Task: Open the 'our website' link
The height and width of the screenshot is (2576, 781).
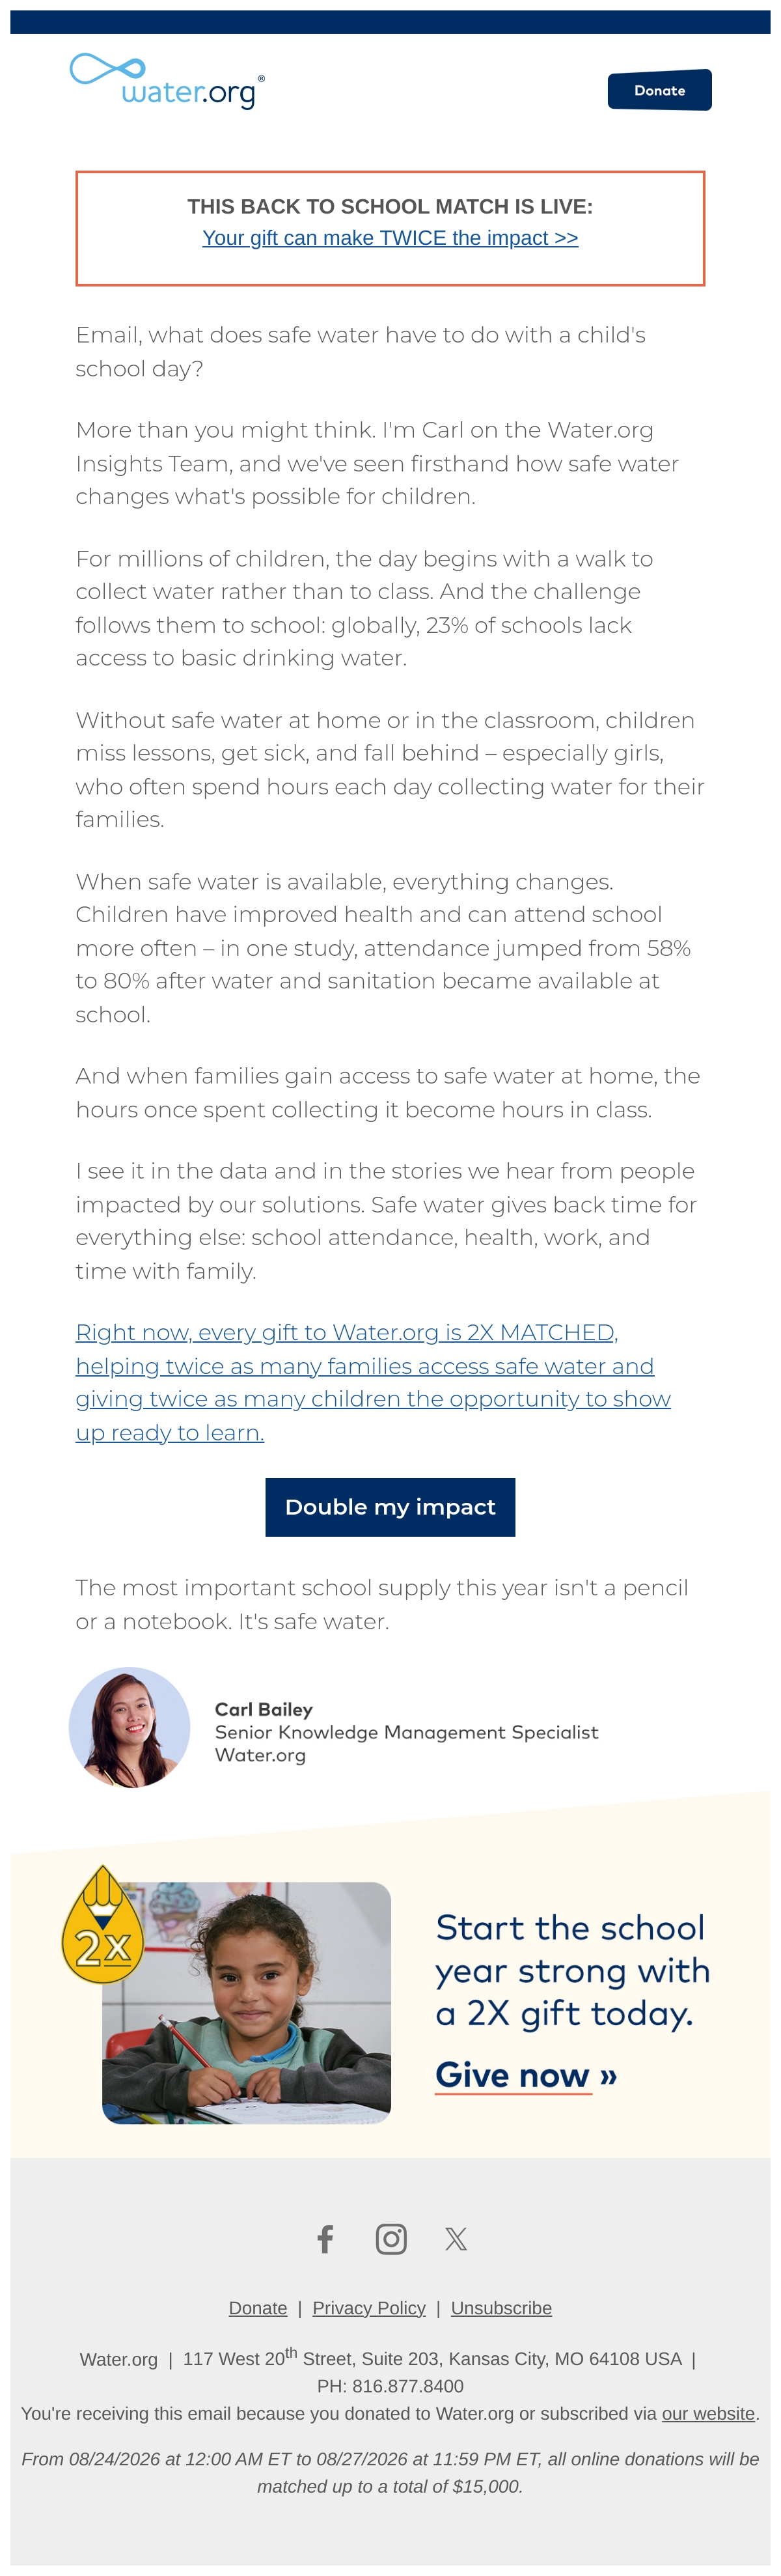Action: pos(708,2413)
